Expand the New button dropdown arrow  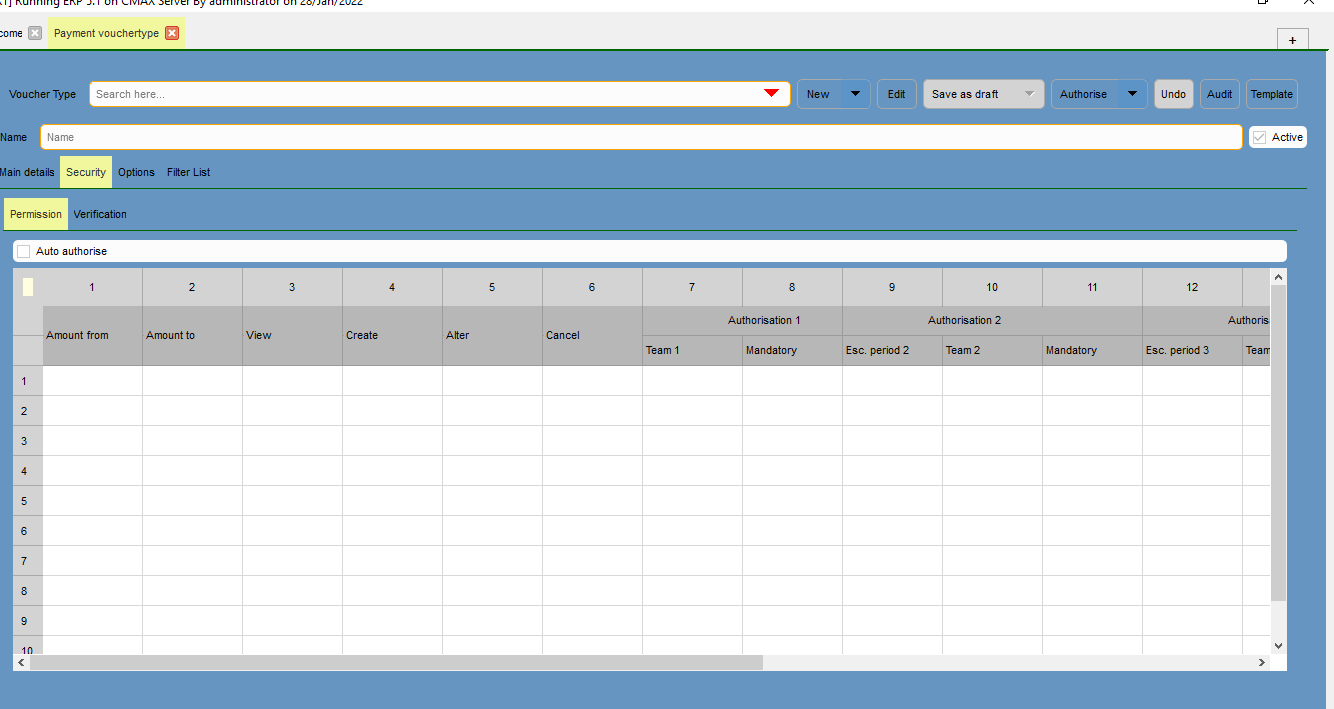pos(856,94)
